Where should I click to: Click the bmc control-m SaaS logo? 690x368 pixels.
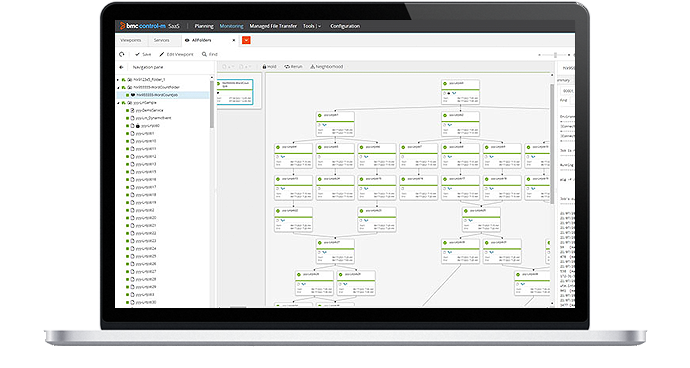tap(150, 26)
